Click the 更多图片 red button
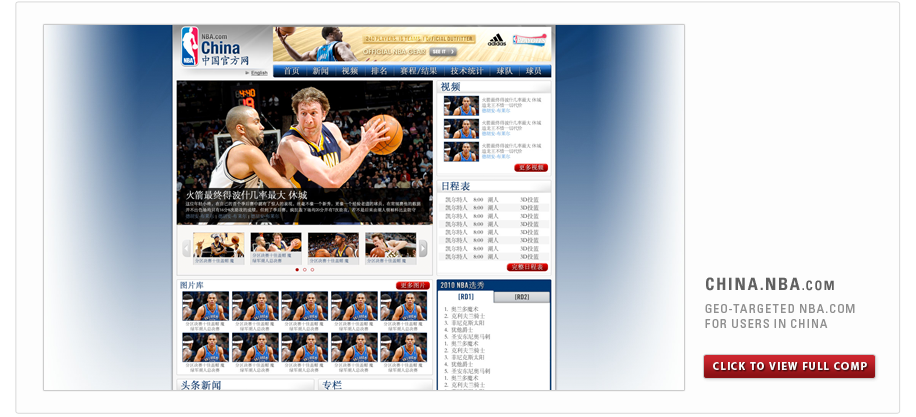This screenshot has width=916, height=417. coord(413,285)
